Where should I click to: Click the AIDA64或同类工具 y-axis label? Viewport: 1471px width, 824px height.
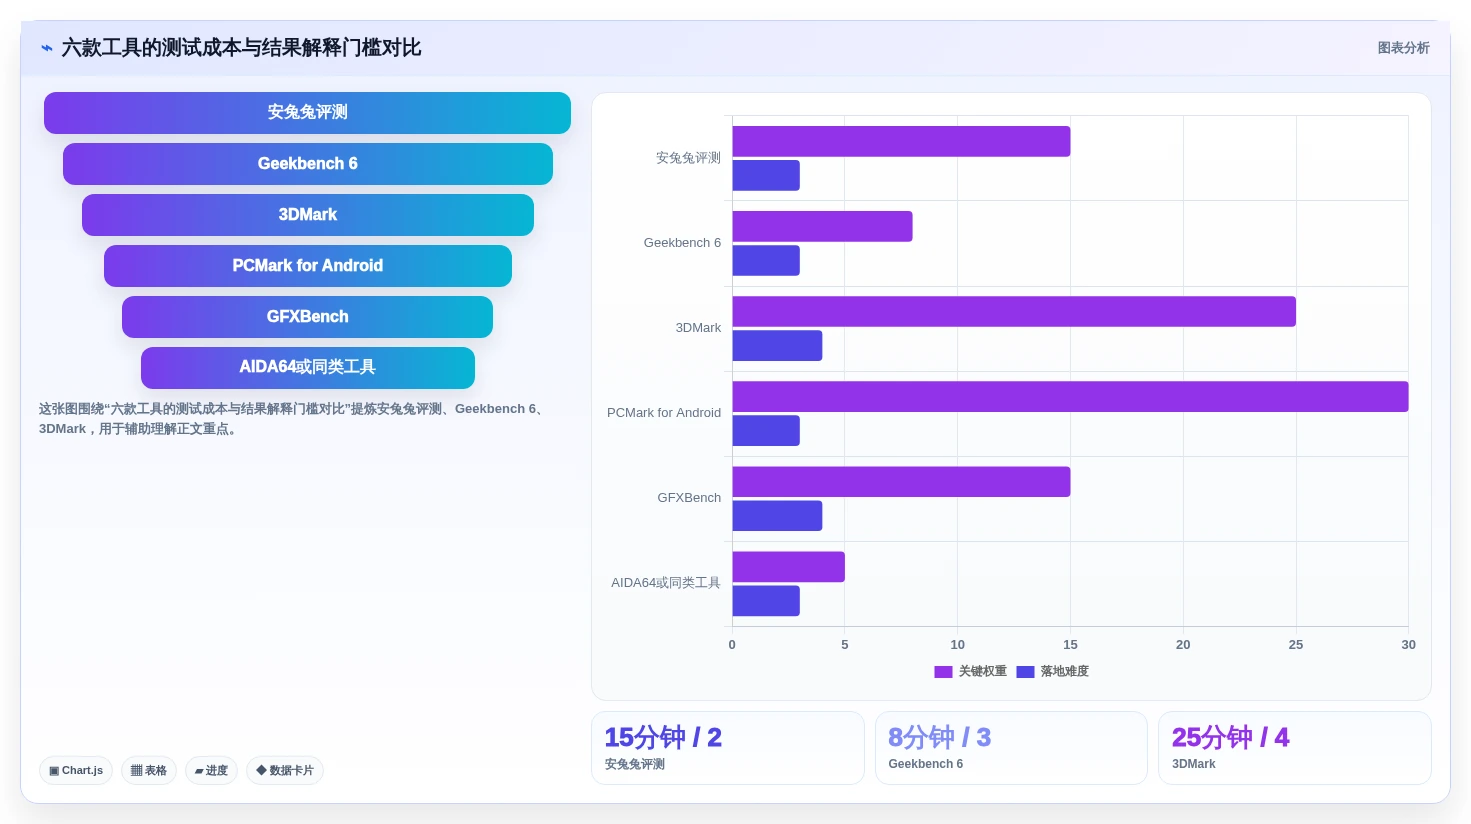click(666, 583)
